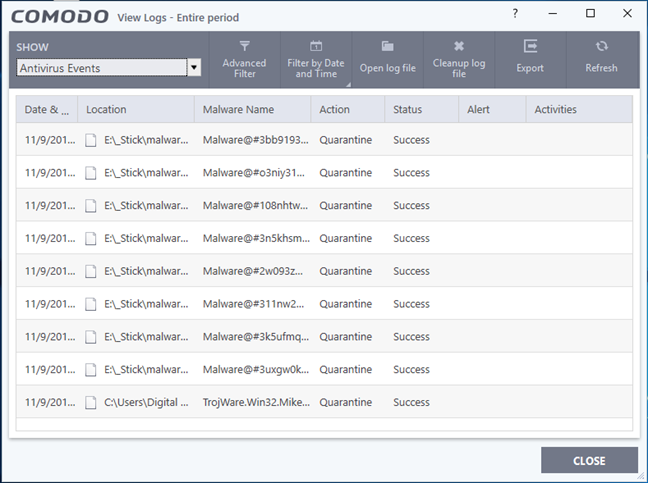Click Success in the Malware@#2w093z row
Screen dimensions: 648x483
coord(411,271)
